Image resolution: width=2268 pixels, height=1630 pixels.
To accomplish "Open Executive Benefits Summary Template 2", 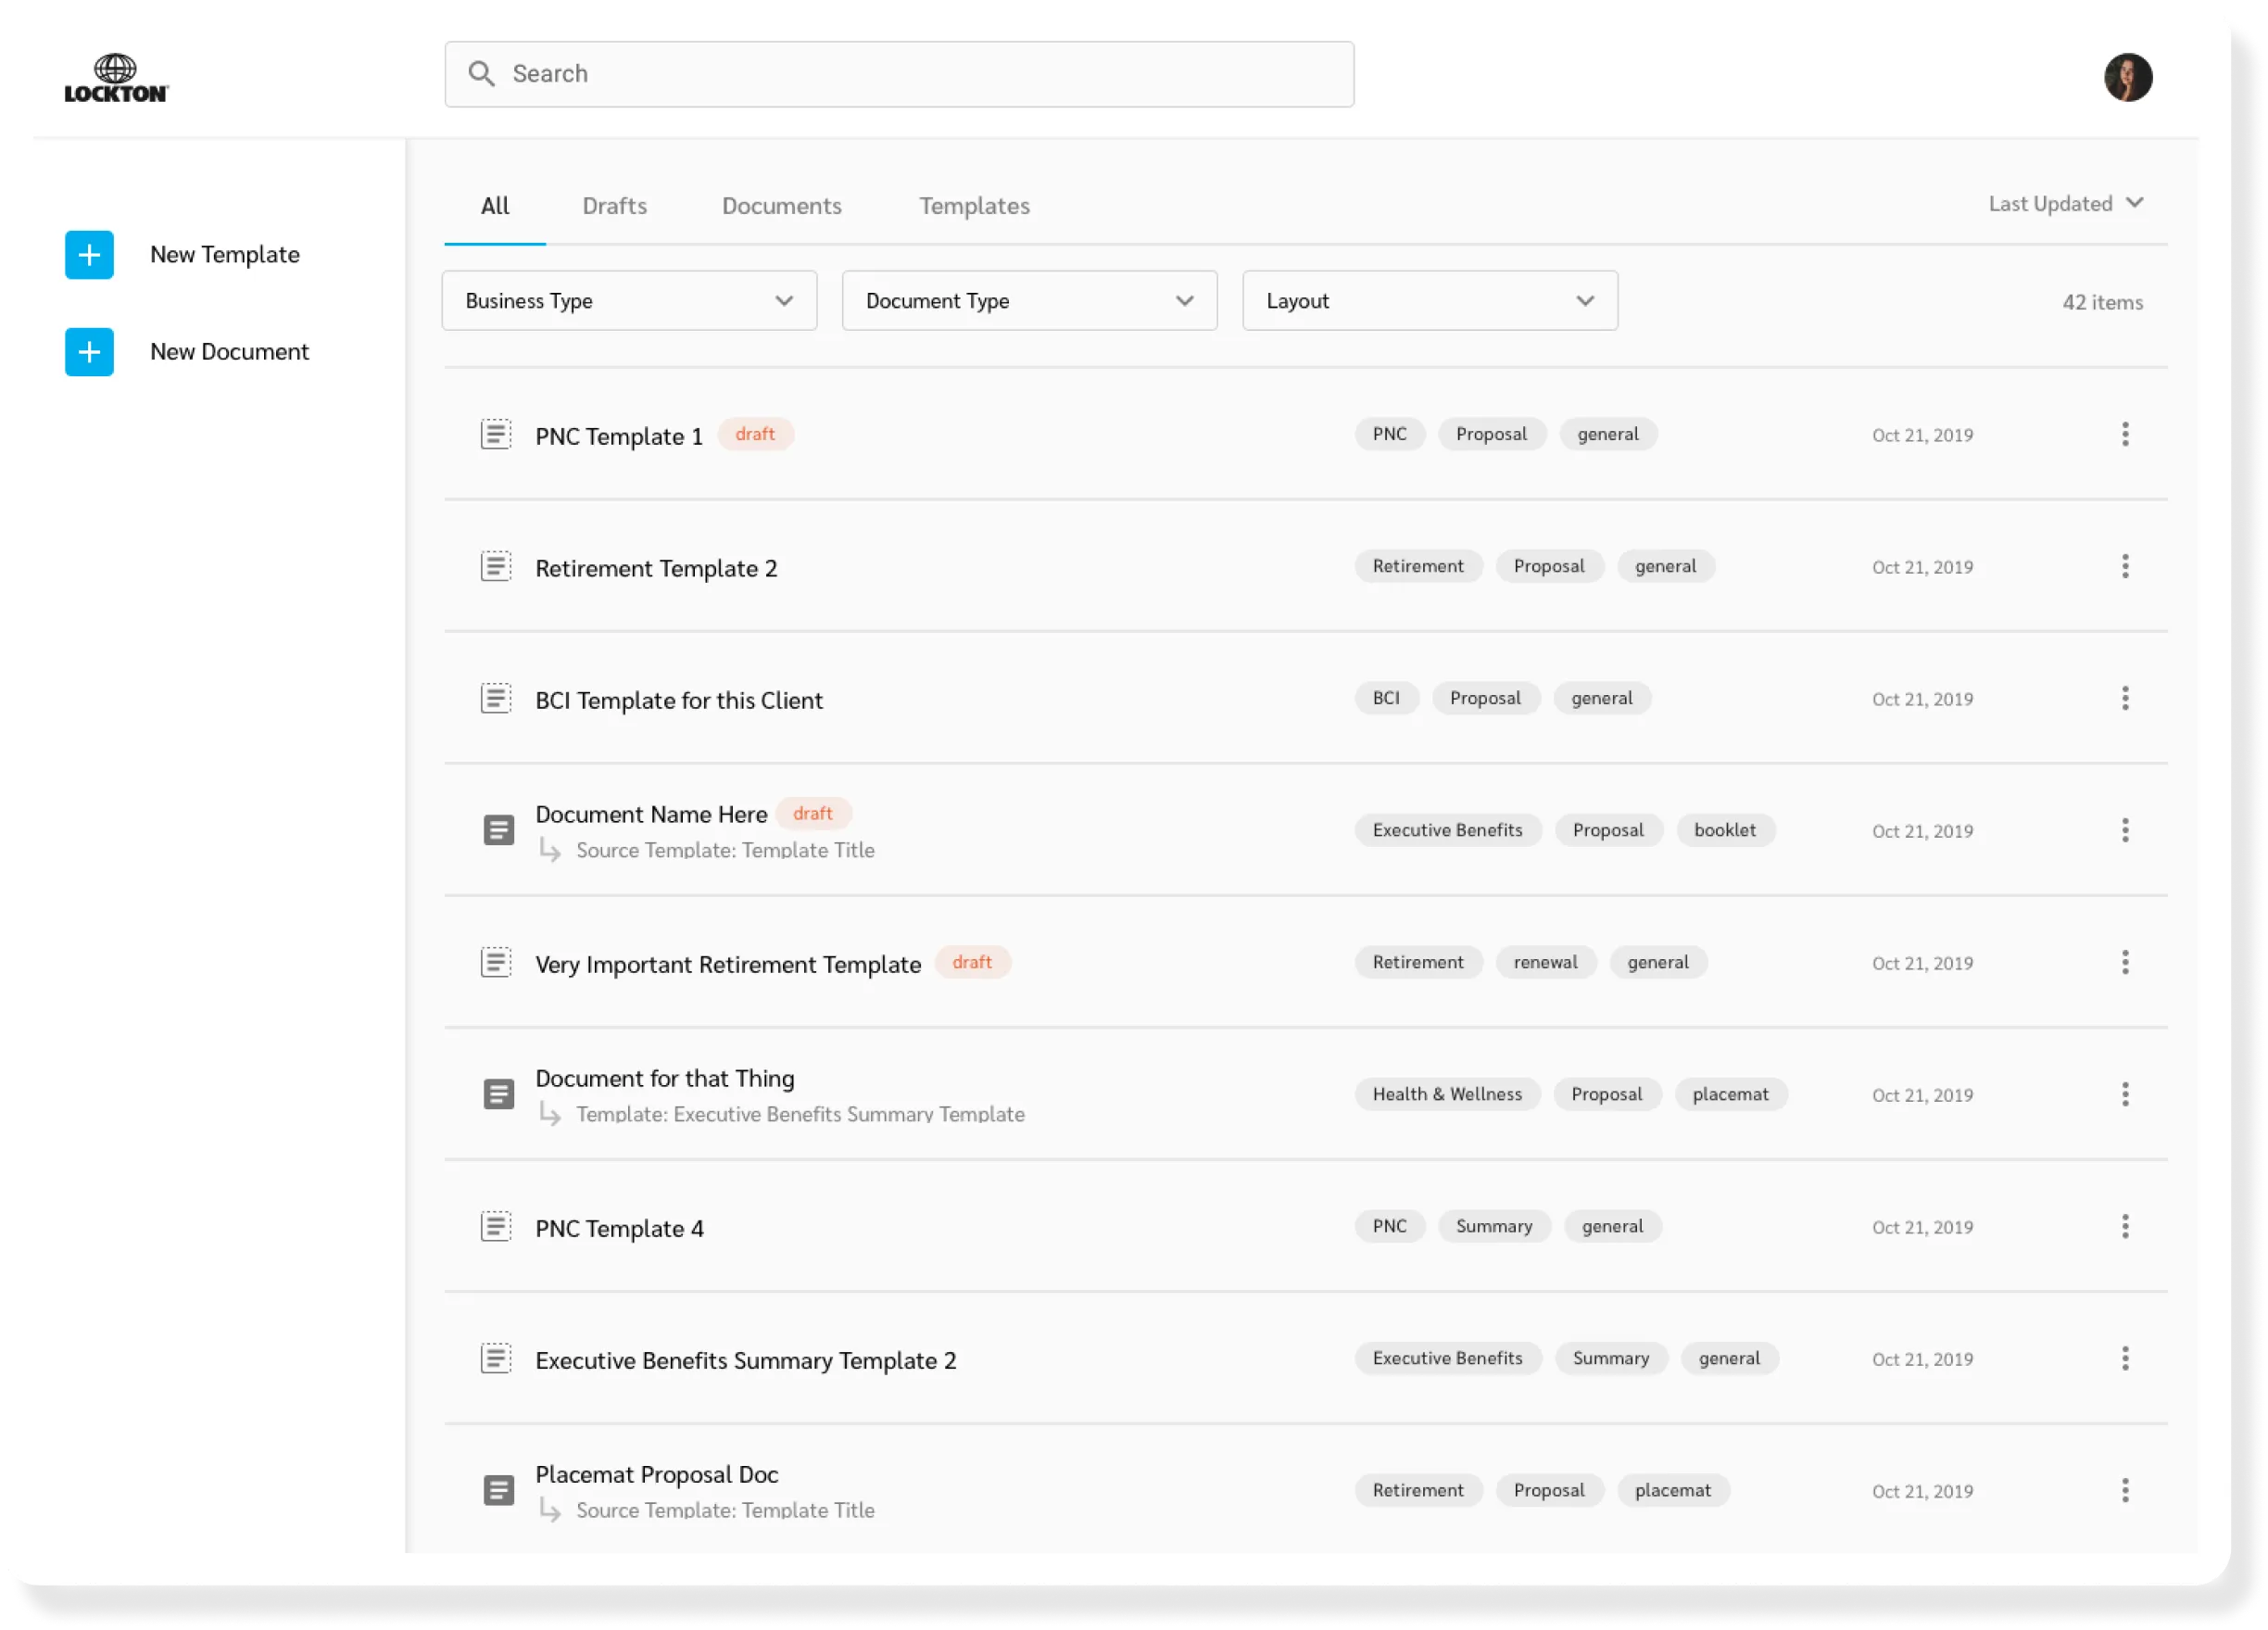I will (x=745, y=1360).
